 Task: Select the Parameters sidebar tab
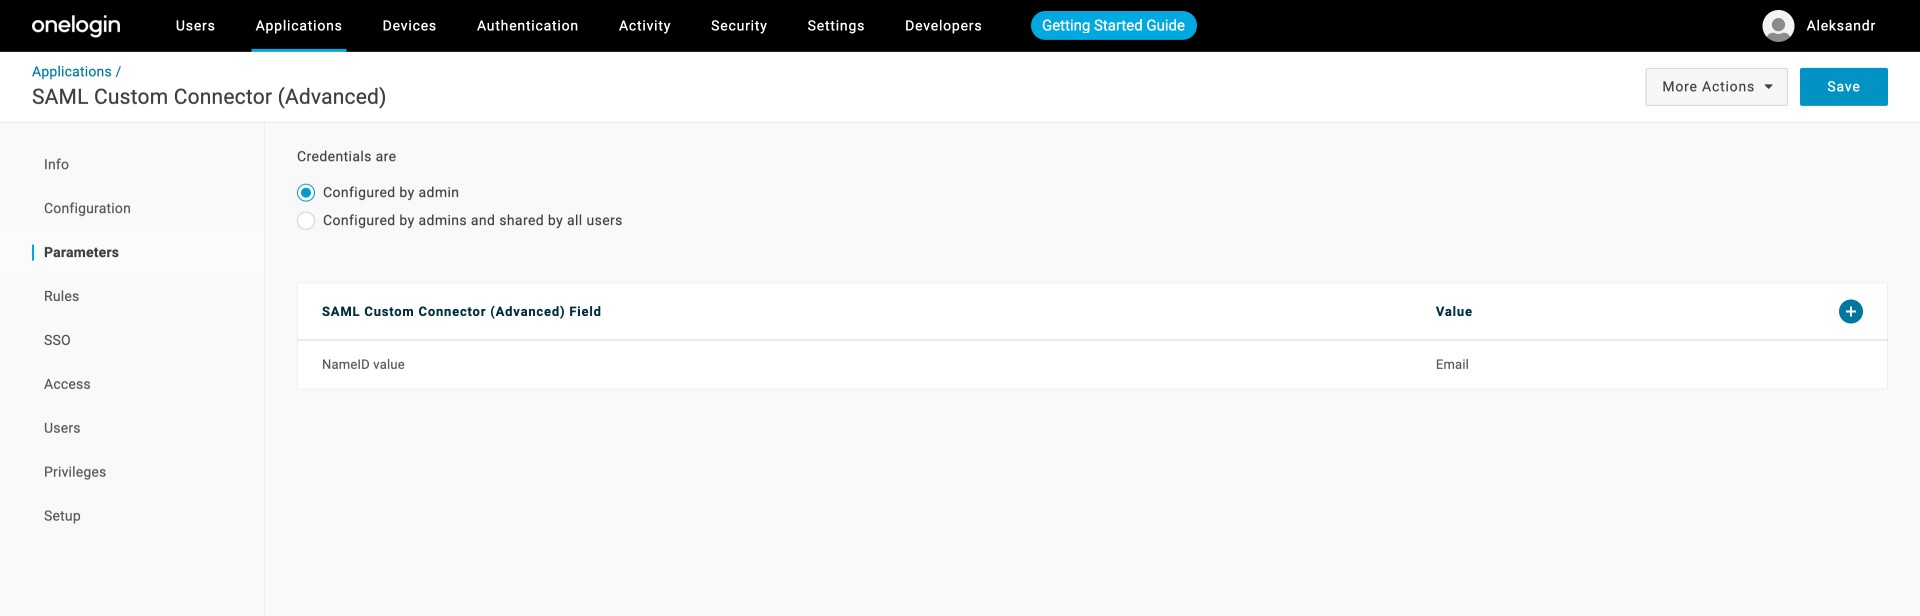81,253
